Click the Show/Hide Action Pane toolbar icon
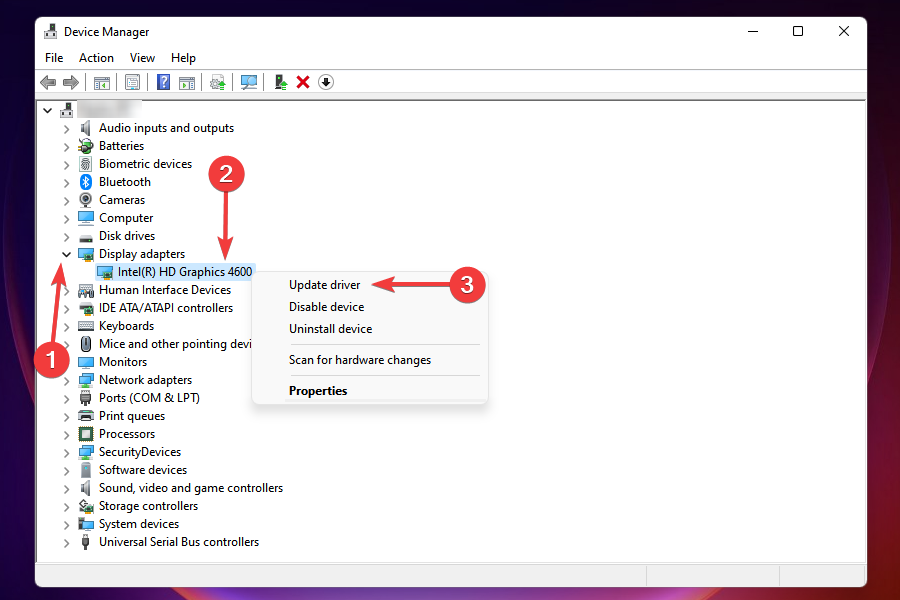Image resolution: width=900 pixels, height=600 pixels. coord(187,82)
